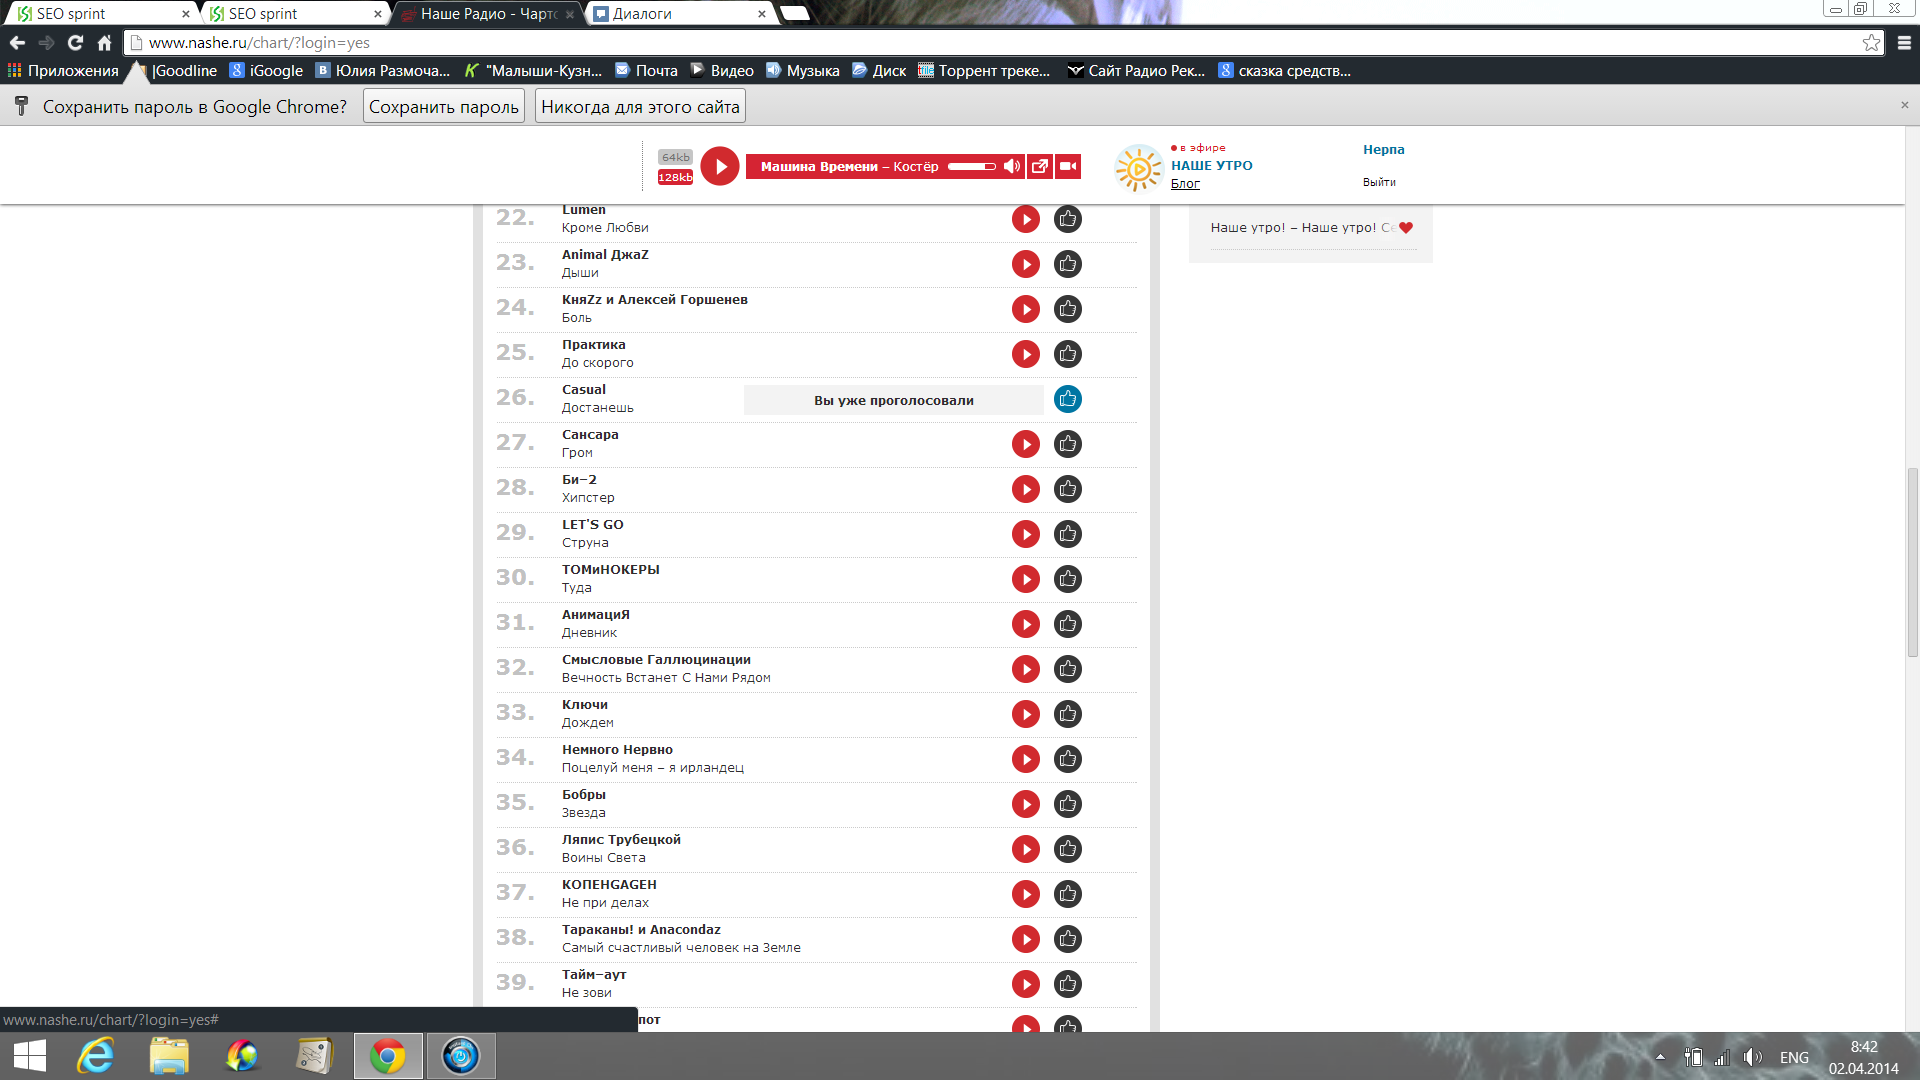Click Сохранить пароль button

click(x=444, y=107)
